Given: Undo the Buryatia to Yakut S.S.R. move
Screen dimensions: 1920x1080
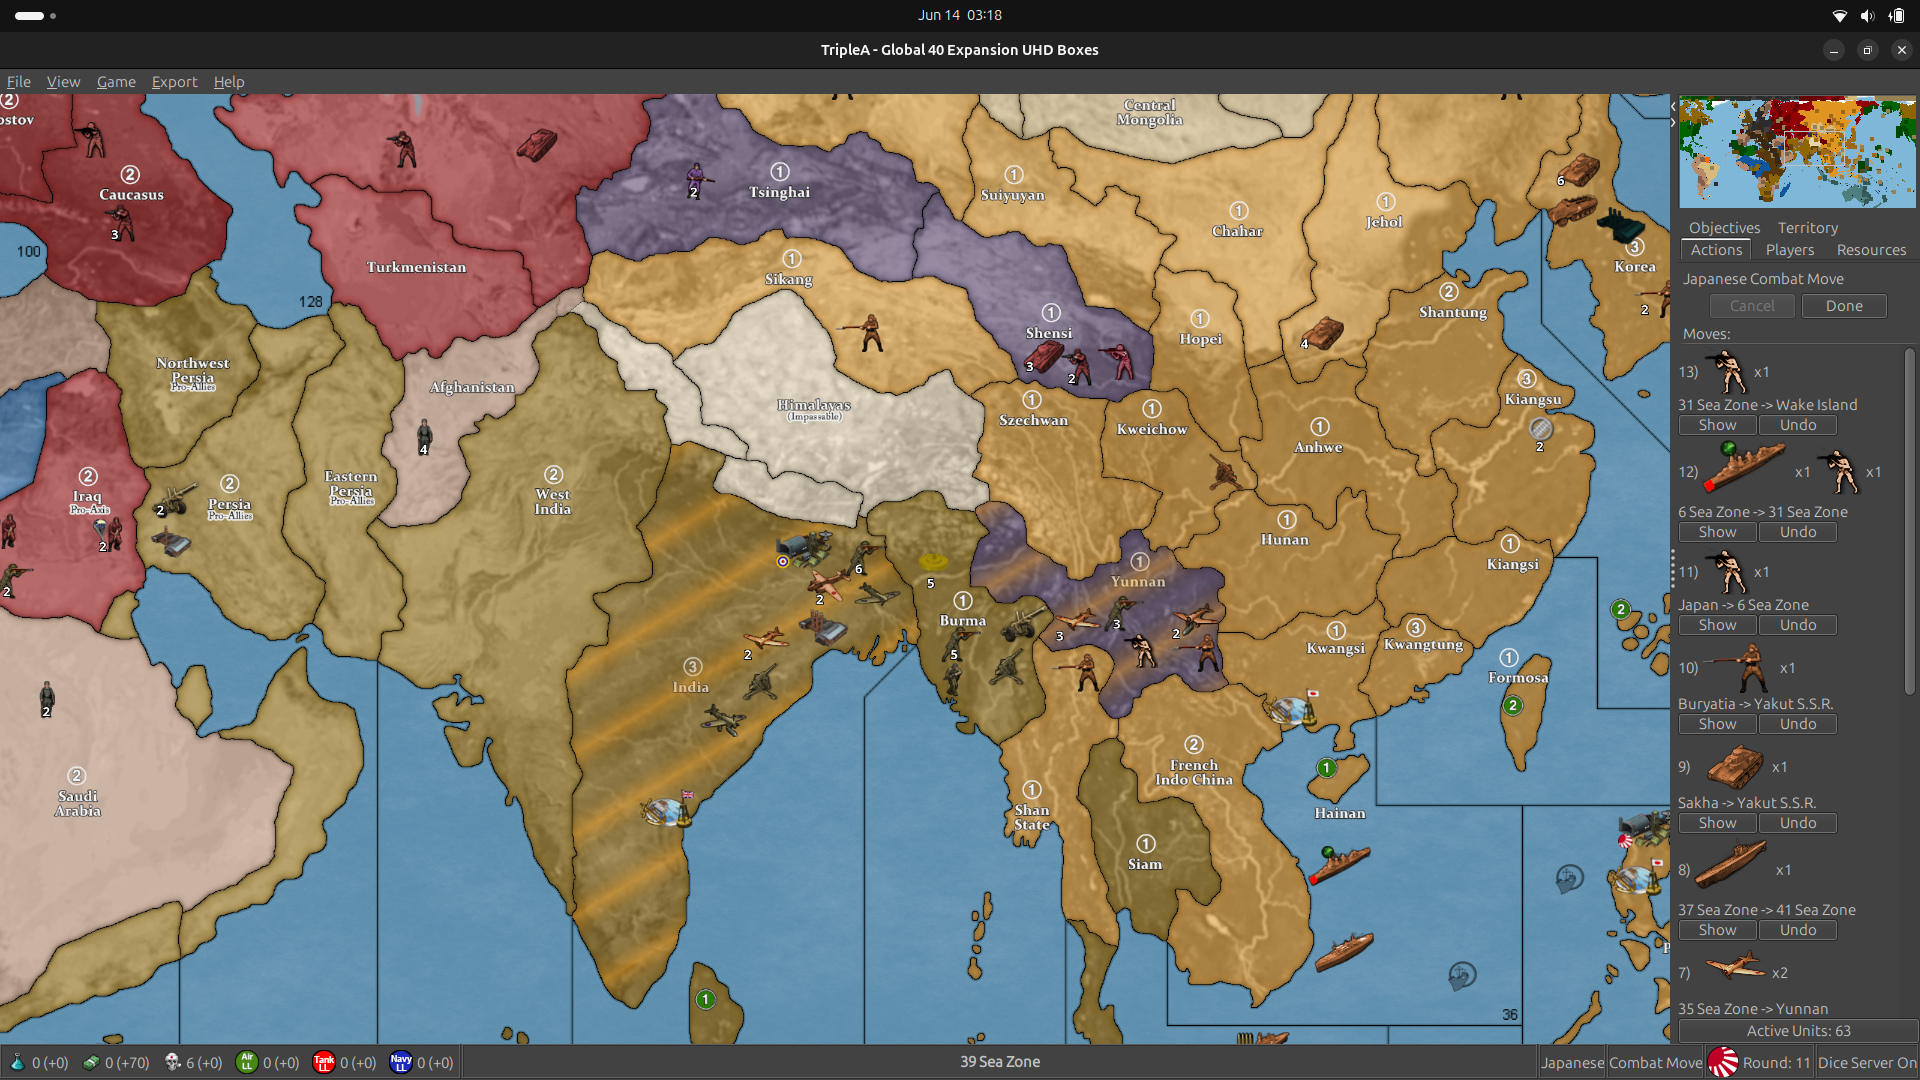Looking at the screenshot, I should point(1797,724).
